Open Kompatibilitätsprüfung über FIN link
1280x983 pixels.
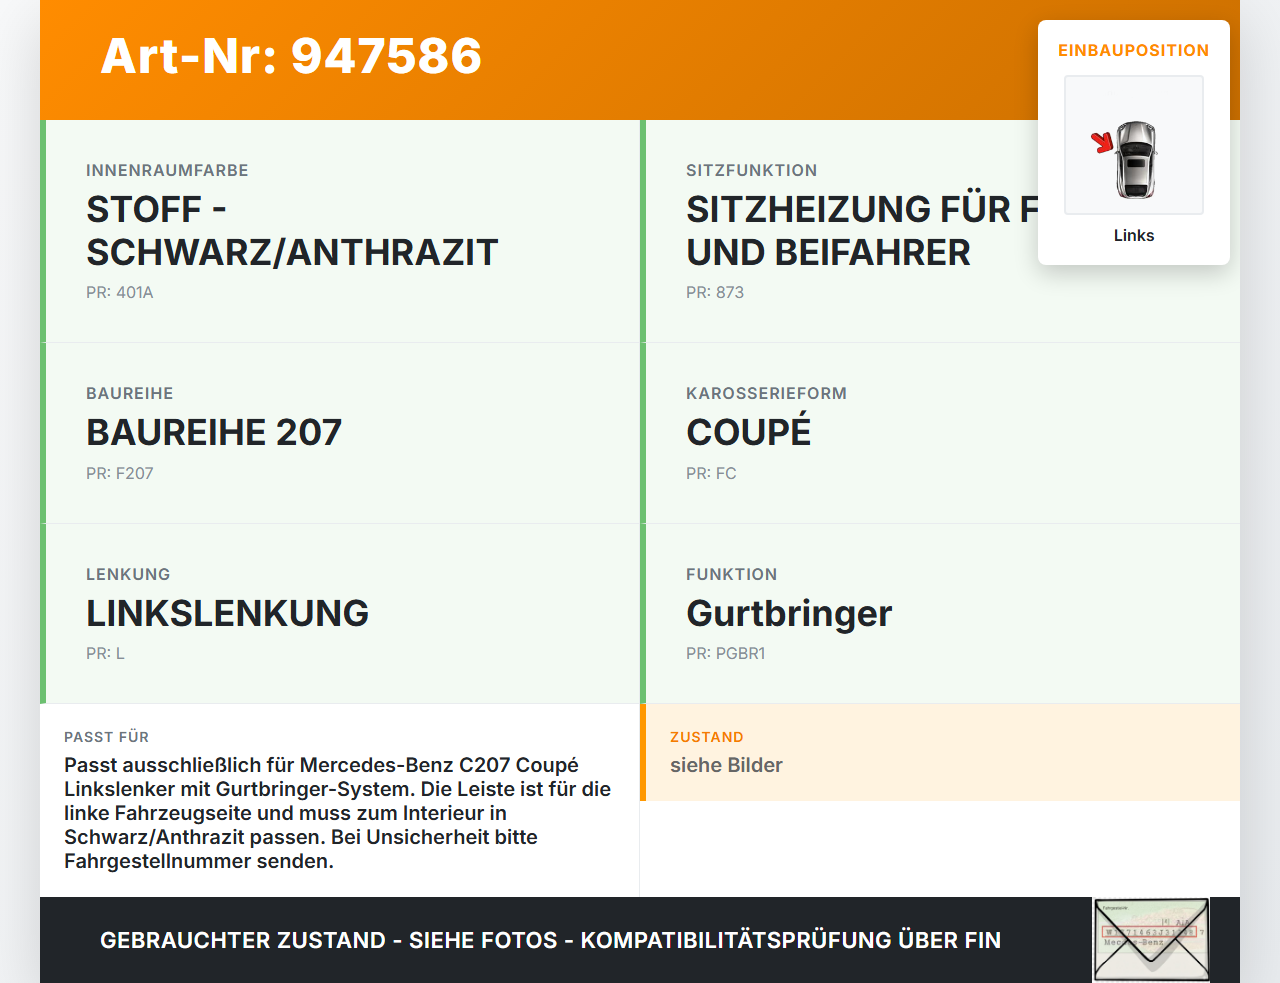point(550,940)
